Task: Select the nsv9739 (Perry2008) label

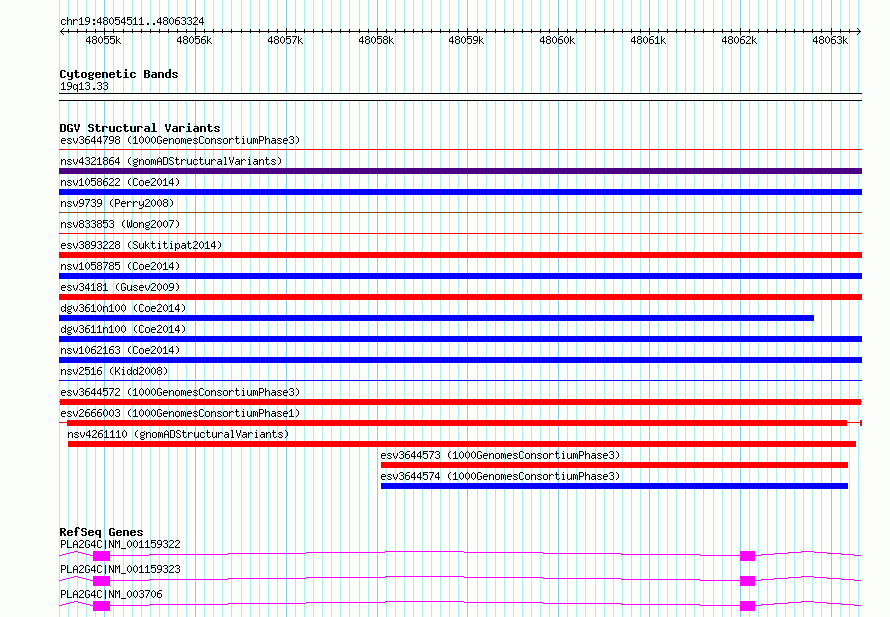Action: [x=117, y=203]
